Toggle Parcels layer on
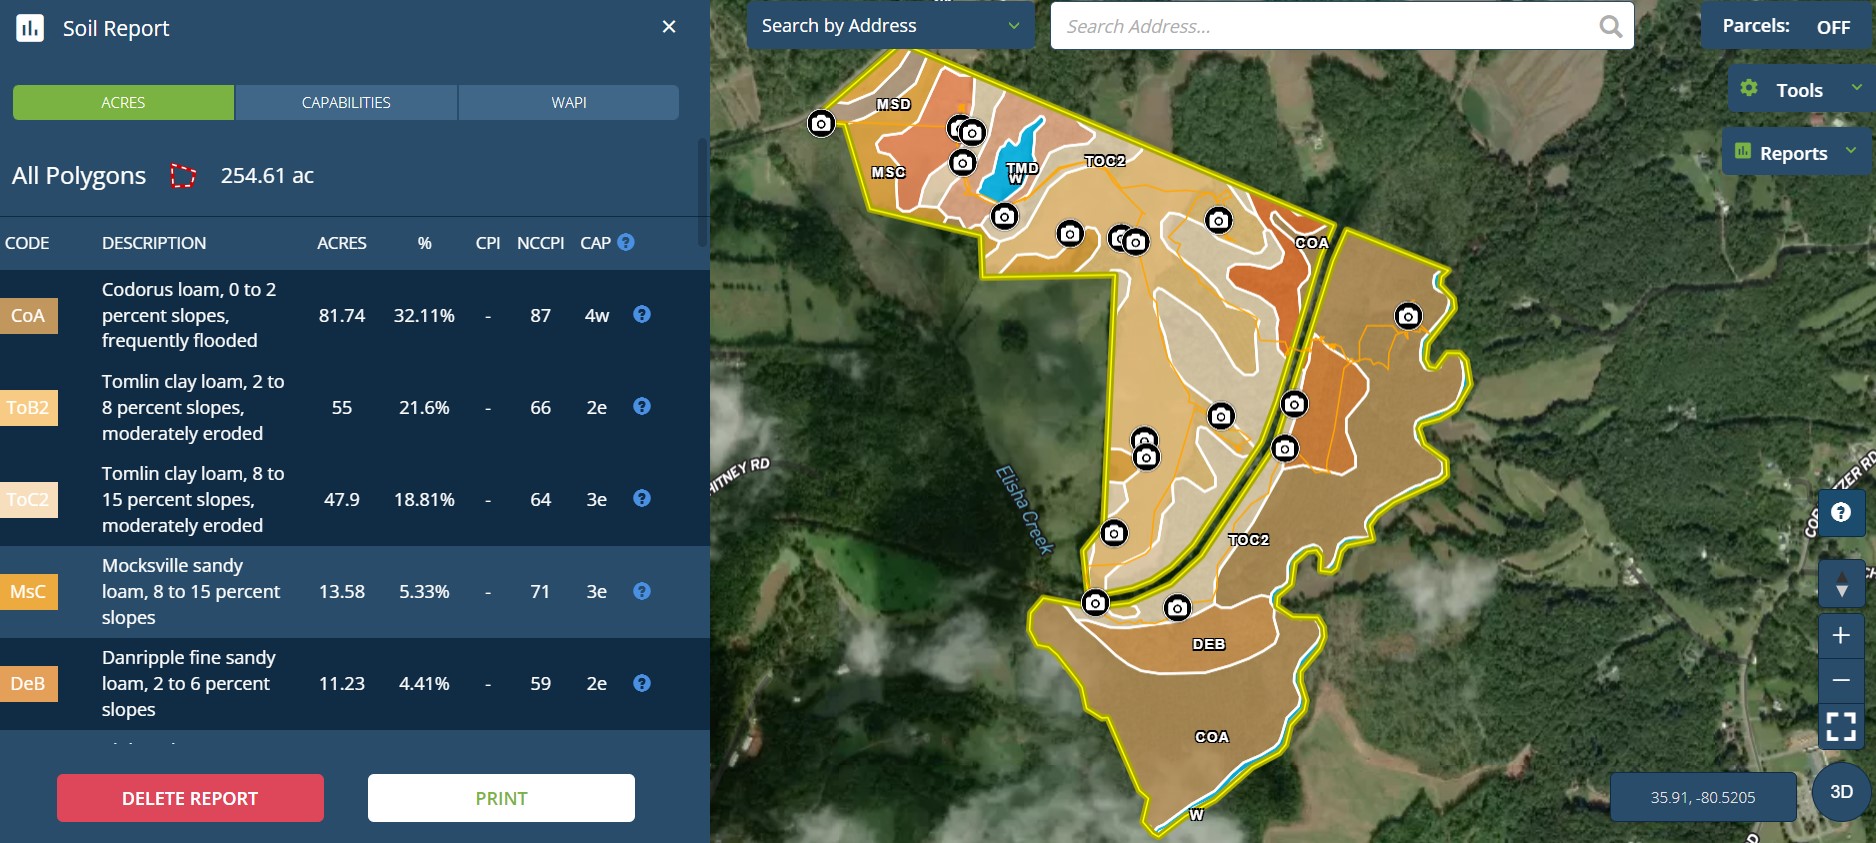Viewport: 1876px width, 843px height. (x=1832, y=27)
